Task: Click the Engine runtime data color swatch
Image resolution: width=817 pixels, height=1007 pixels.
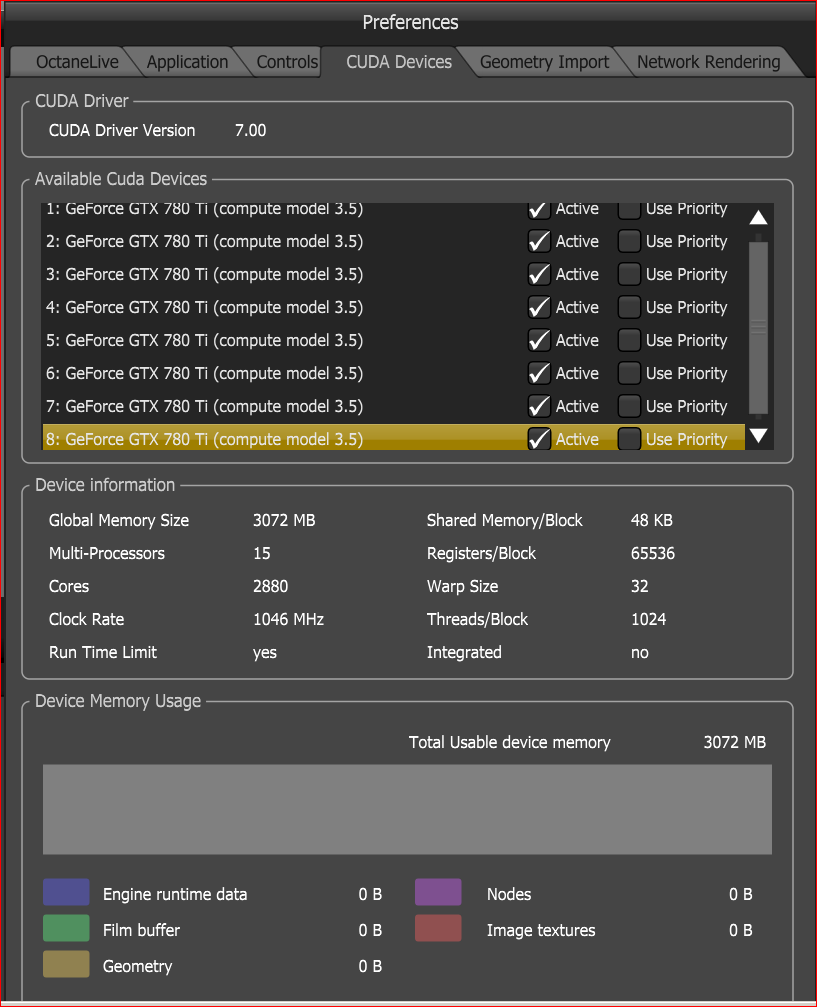Action: 66,892
